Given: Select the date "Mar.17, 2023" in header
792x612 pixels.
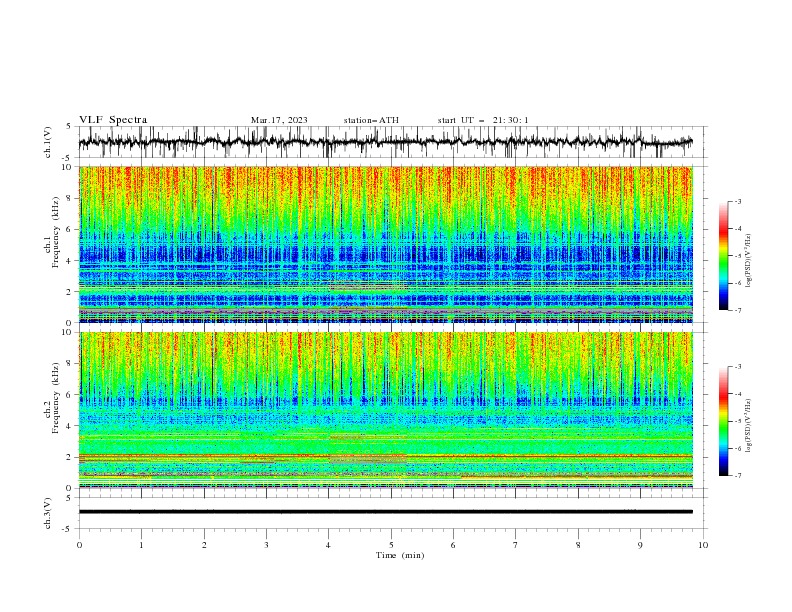Looking at the screenshot, I should (x=279, y=120).
